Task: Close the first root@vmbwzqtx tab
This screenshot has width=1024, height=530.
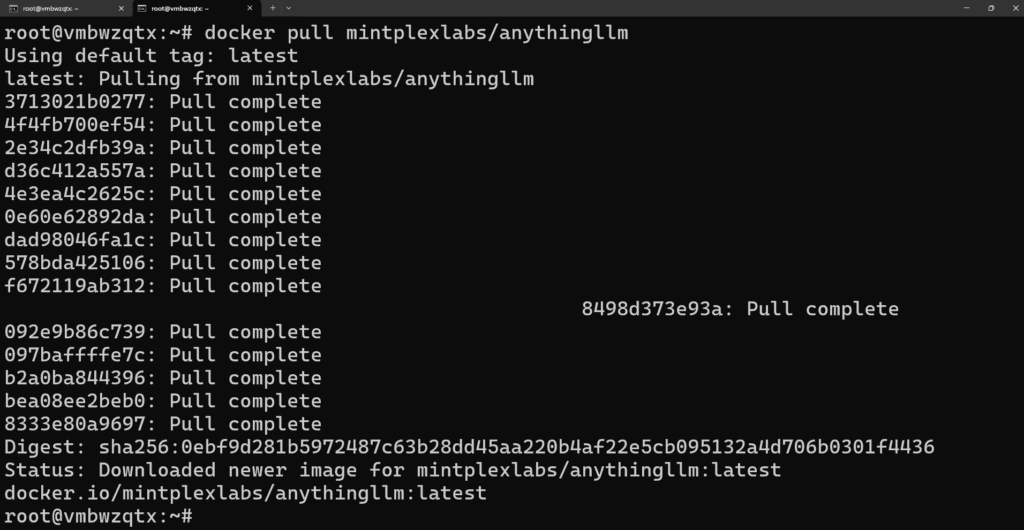Action: pos(121,8)
